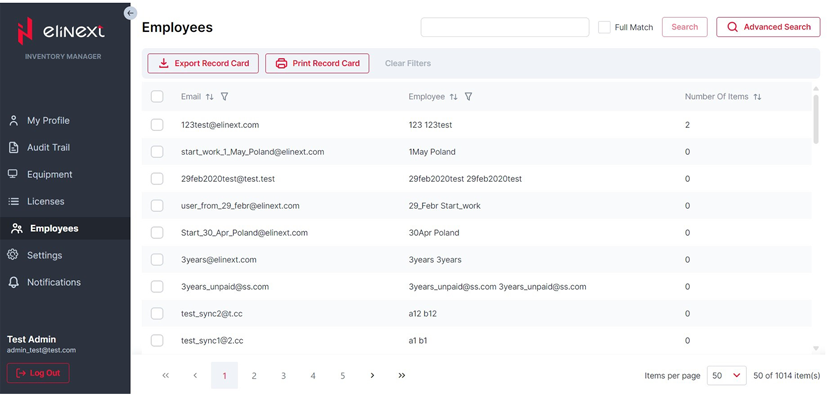Click employee name '1May Poland'
Image resolution: width=834 pixels, height=396 pixels.
[432, 152]
